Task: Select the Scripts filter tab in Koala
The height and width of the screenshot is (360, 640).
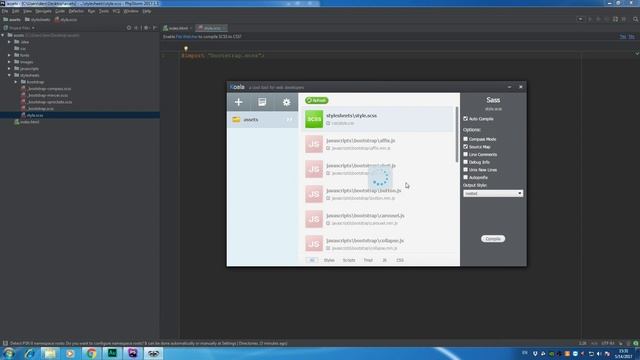Action: (349, 260)
